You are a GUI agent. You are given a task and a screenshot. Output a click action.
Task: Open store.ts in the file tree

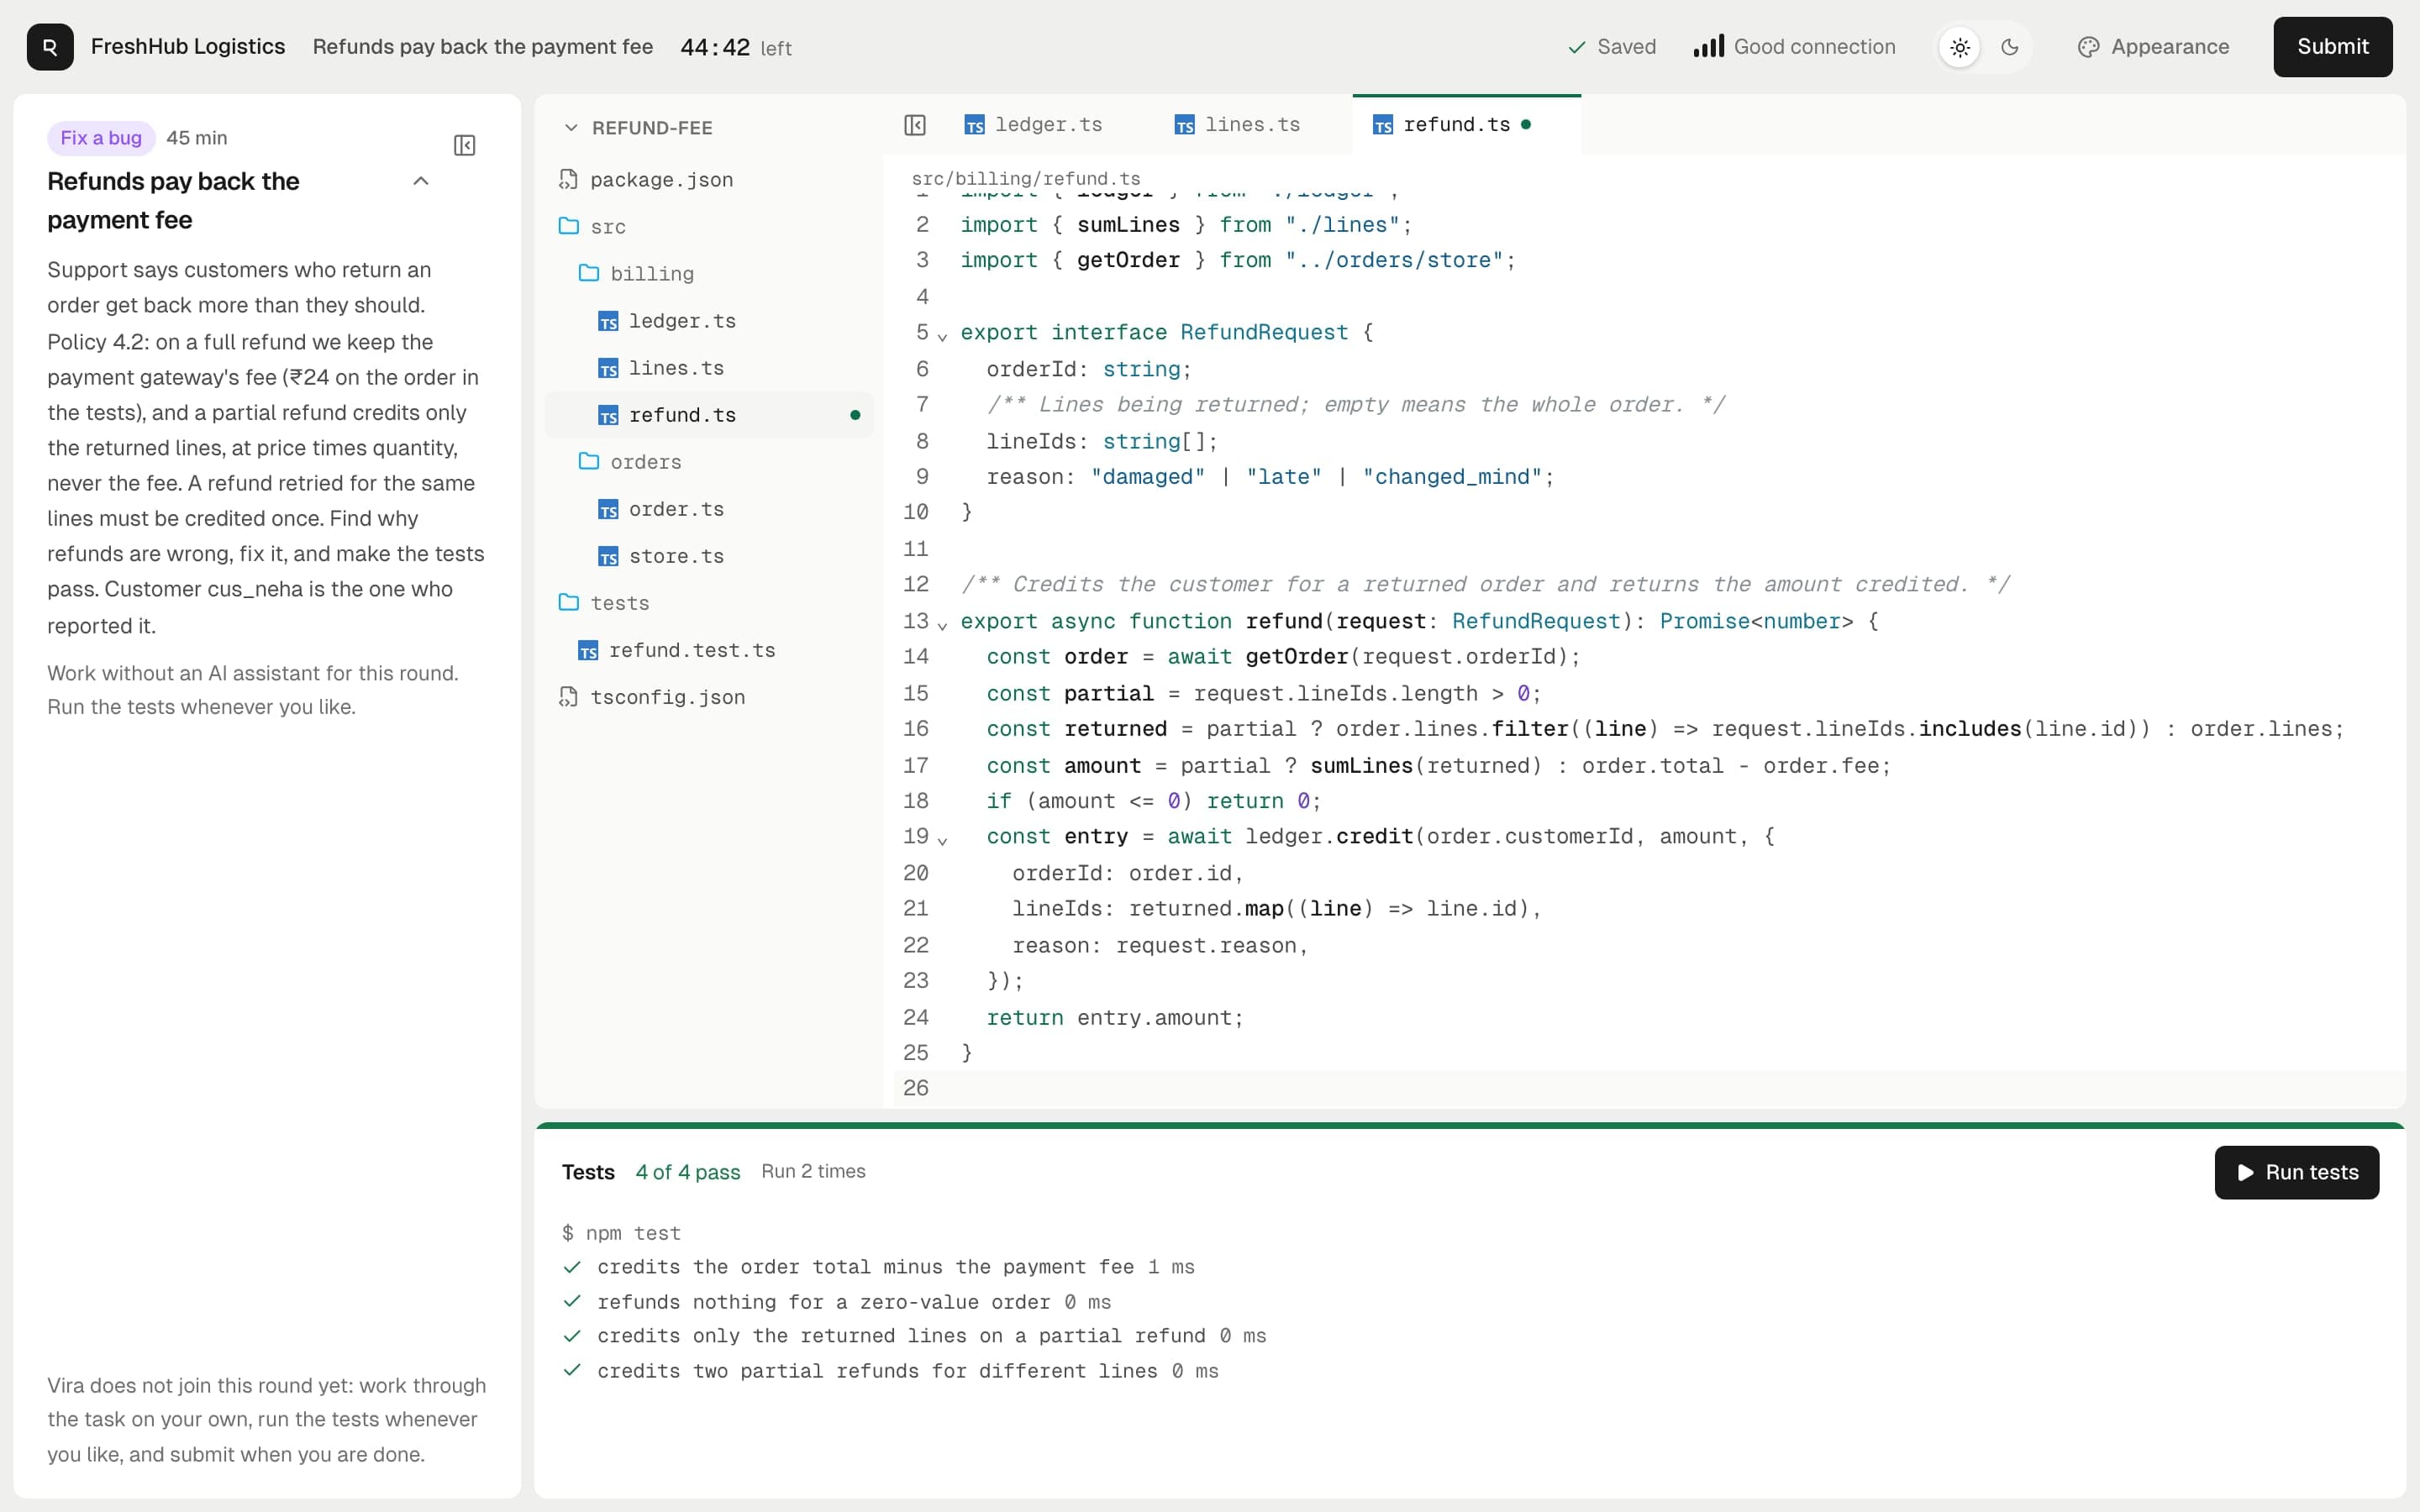pyautogui.click(x=709, y=556)
